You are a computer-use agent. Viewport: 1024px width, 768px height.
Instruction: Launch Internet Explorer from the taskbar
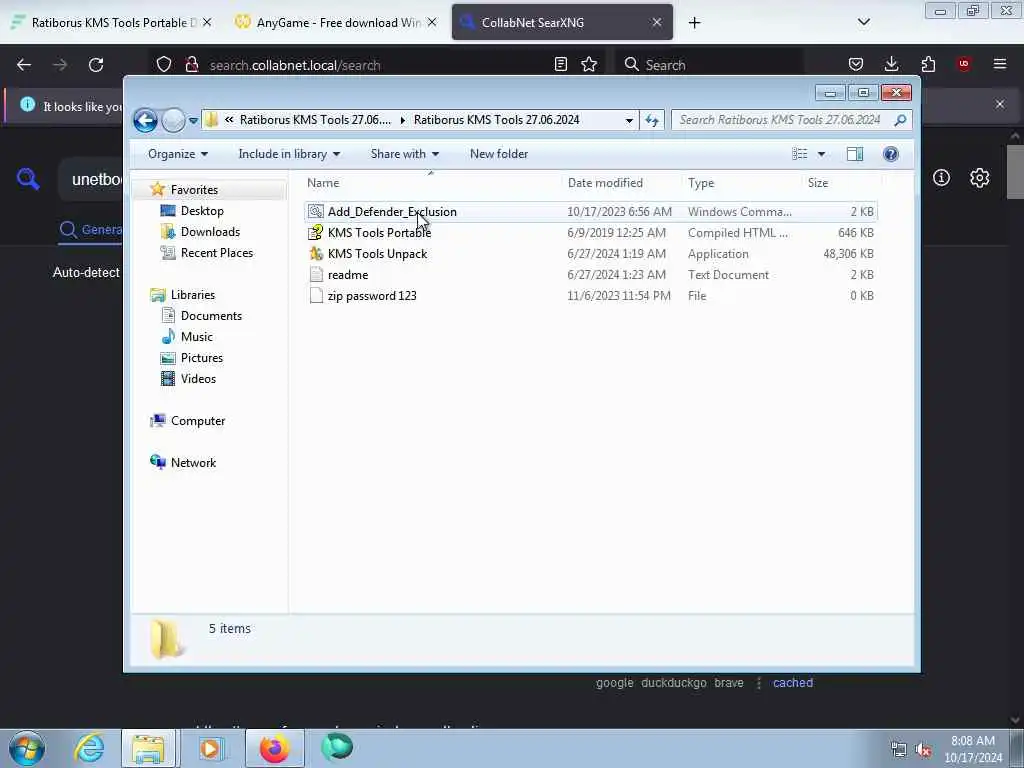click(89, 748)
